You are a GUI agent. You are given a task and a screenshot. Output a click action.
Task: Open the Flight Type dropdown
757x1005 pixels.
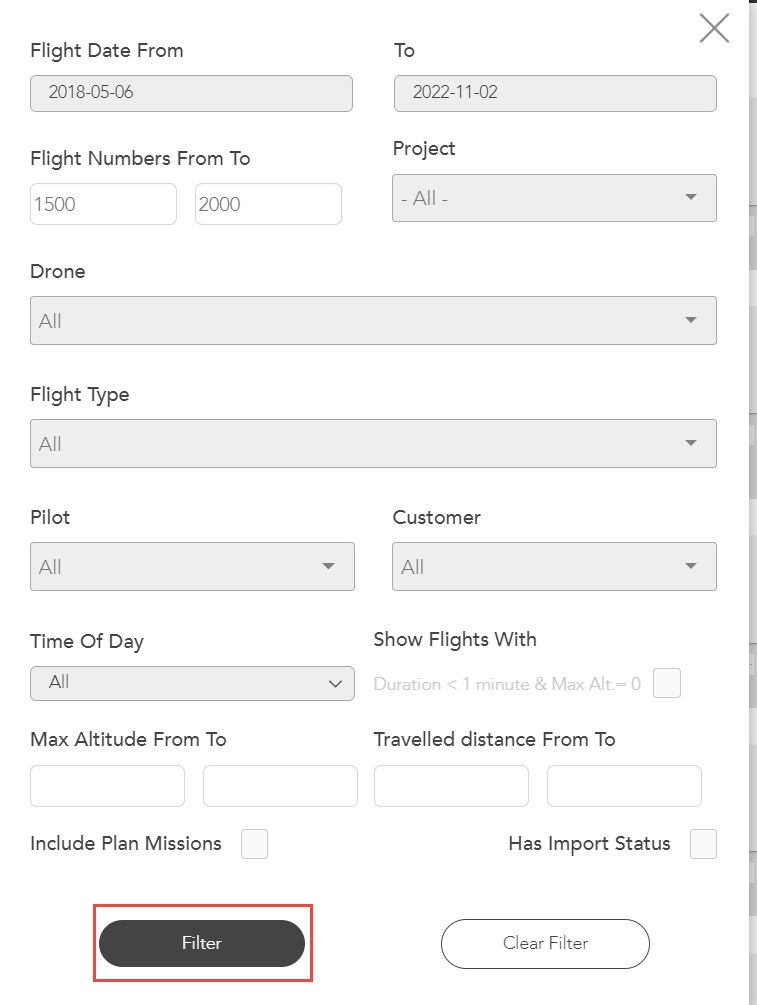[x=373, y=443]
